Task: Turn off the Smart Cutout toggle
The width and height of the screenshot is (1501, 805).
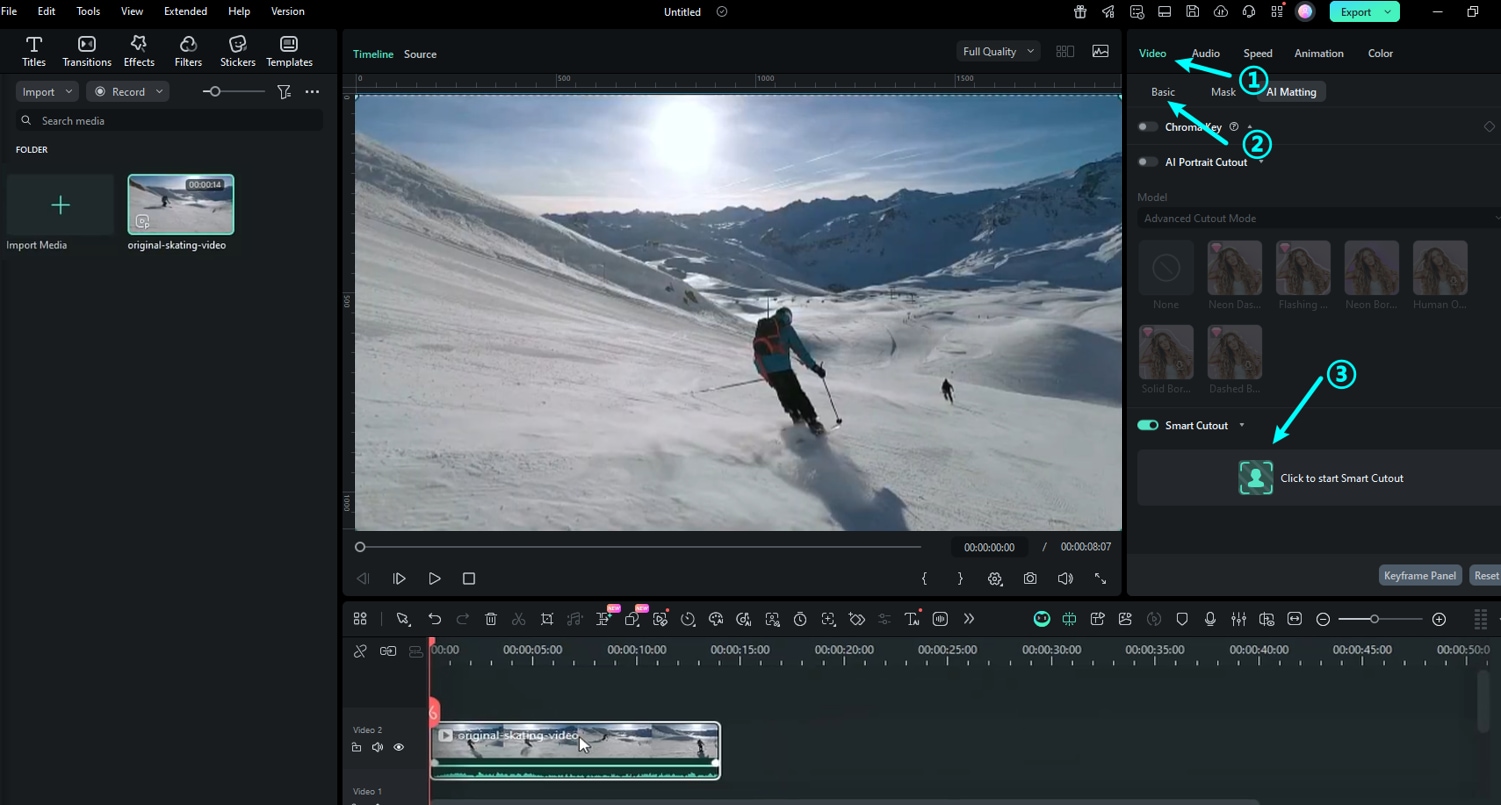Action: pyautogui.click(x=1148, y=425)
